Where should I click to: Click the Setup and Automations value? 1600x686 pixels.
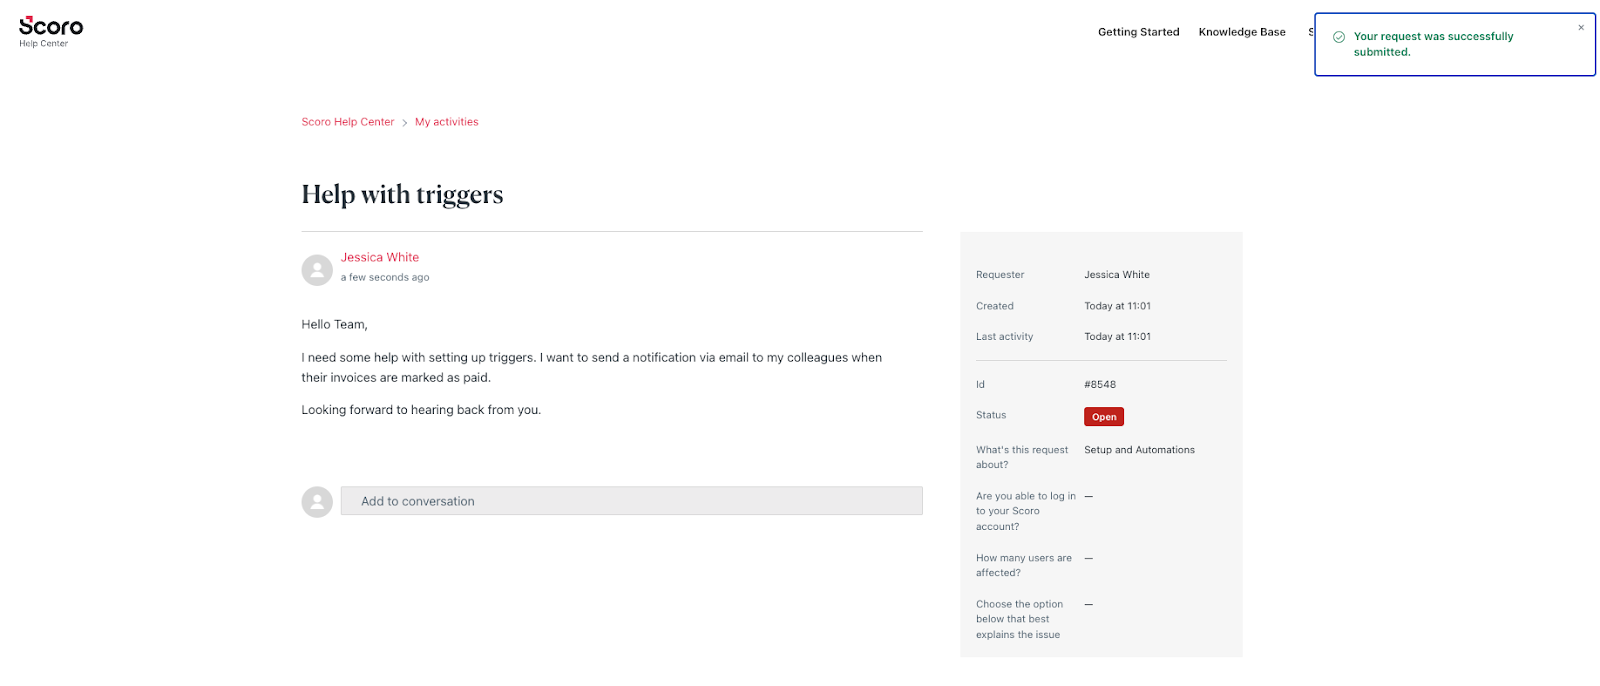point(1139,450)
